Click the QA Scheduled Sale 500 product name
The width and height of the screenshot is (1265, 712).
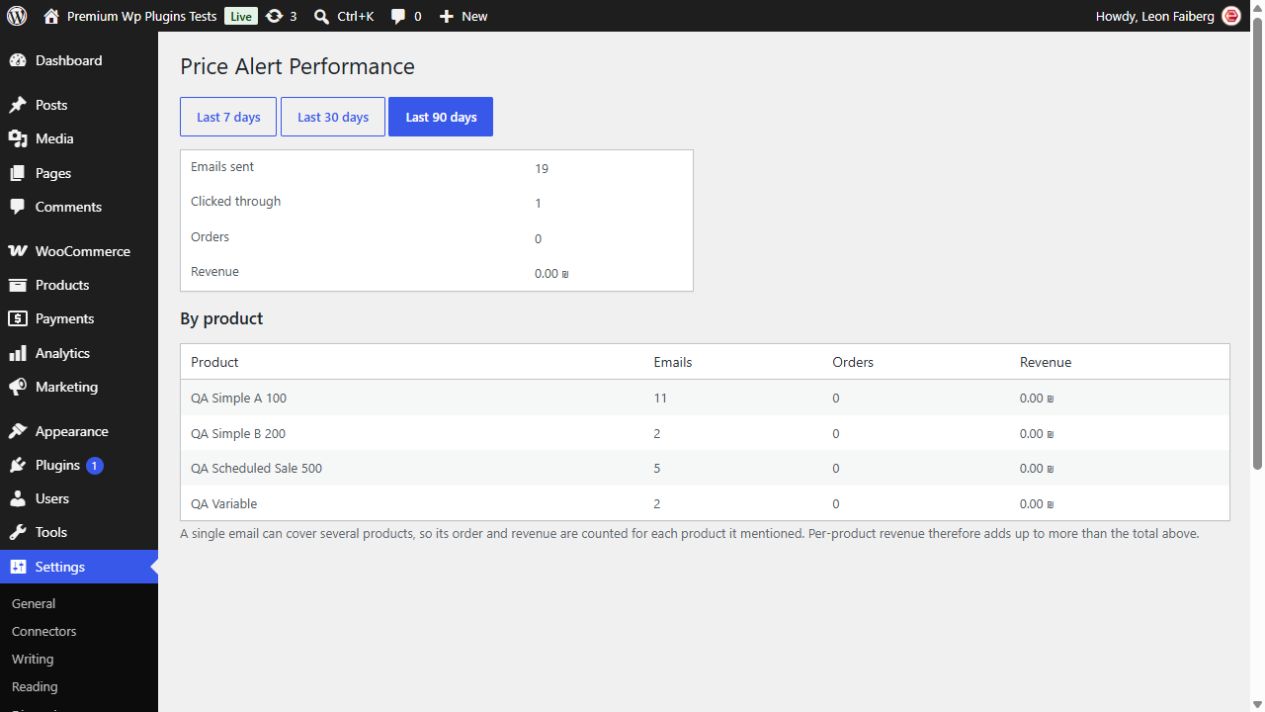tap(257, 468)
